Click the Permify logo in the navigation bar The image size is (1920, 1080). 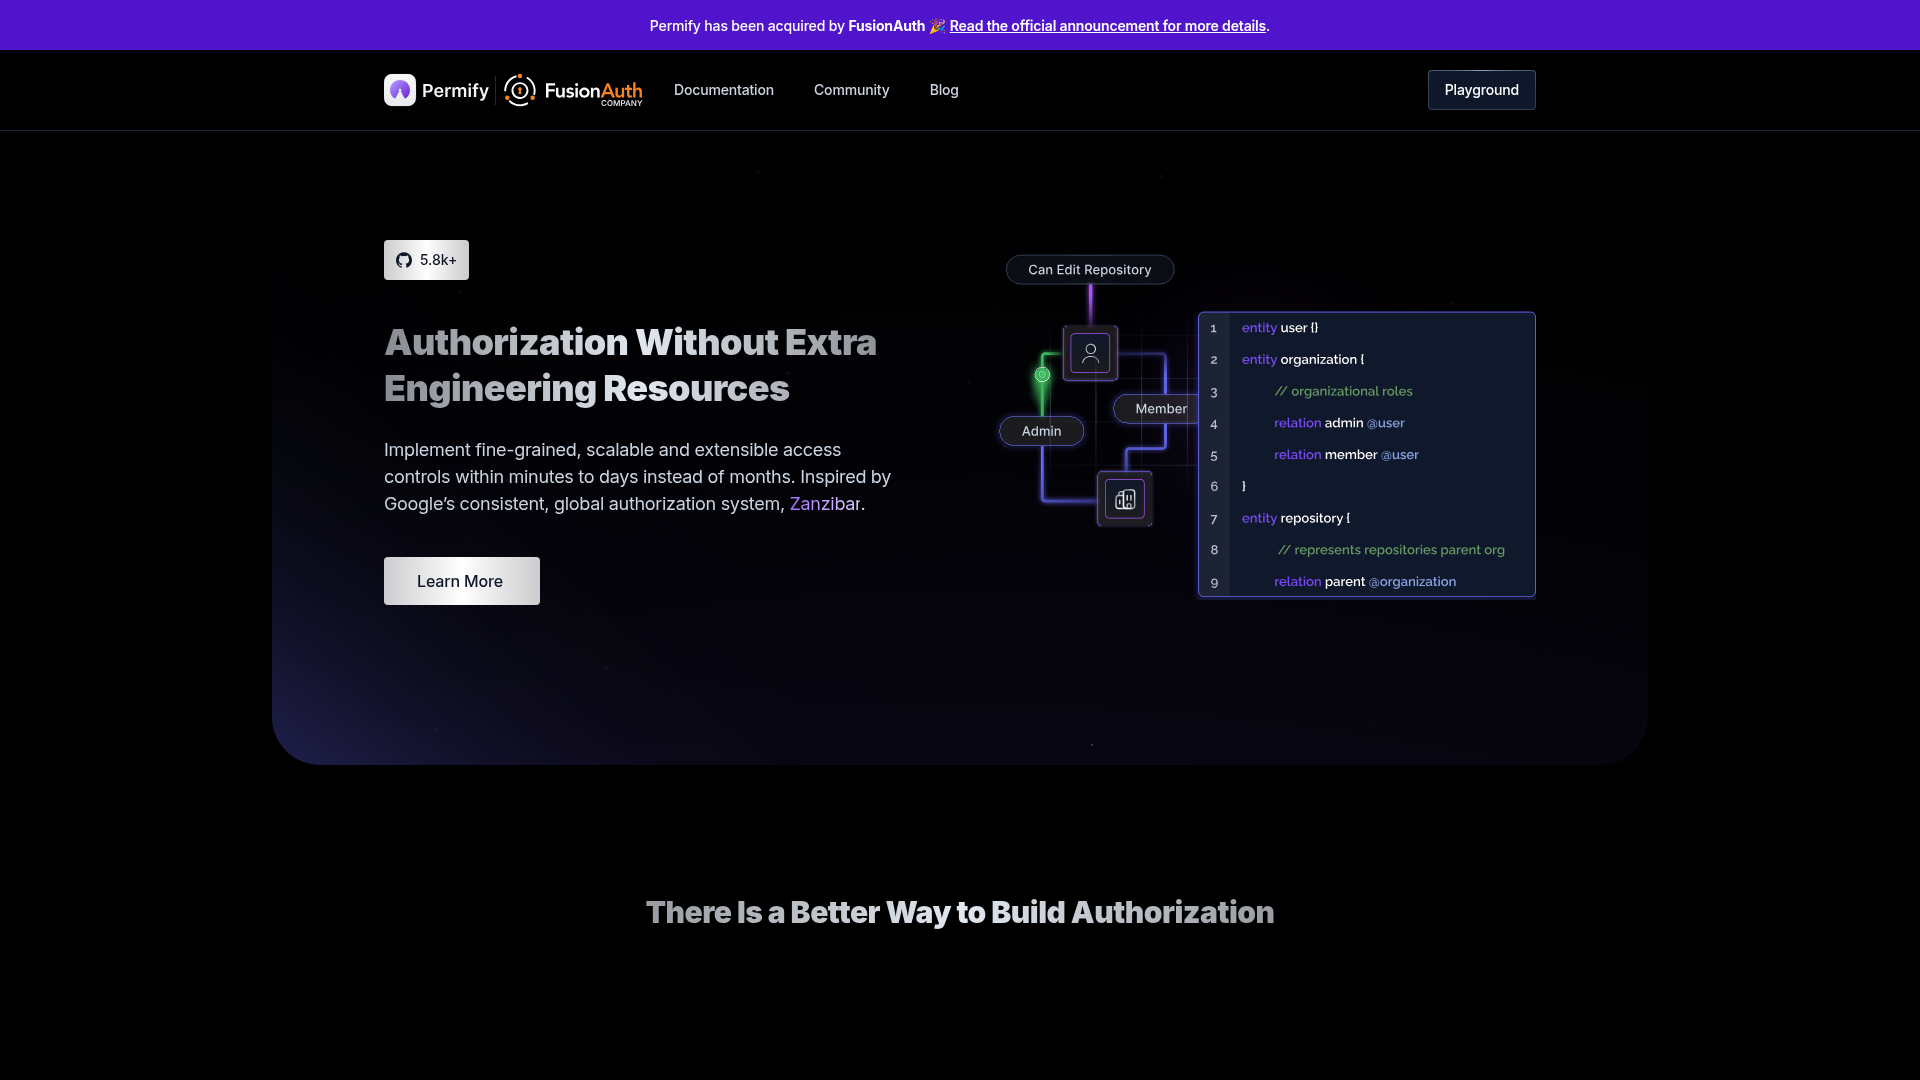[435, 90]
